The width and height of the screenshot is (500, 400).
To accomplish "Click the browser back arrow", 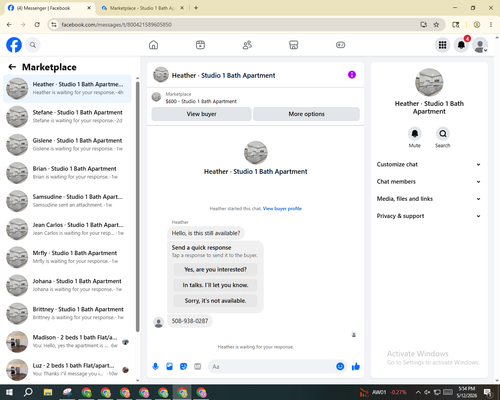I will click(x=9, y=24).
